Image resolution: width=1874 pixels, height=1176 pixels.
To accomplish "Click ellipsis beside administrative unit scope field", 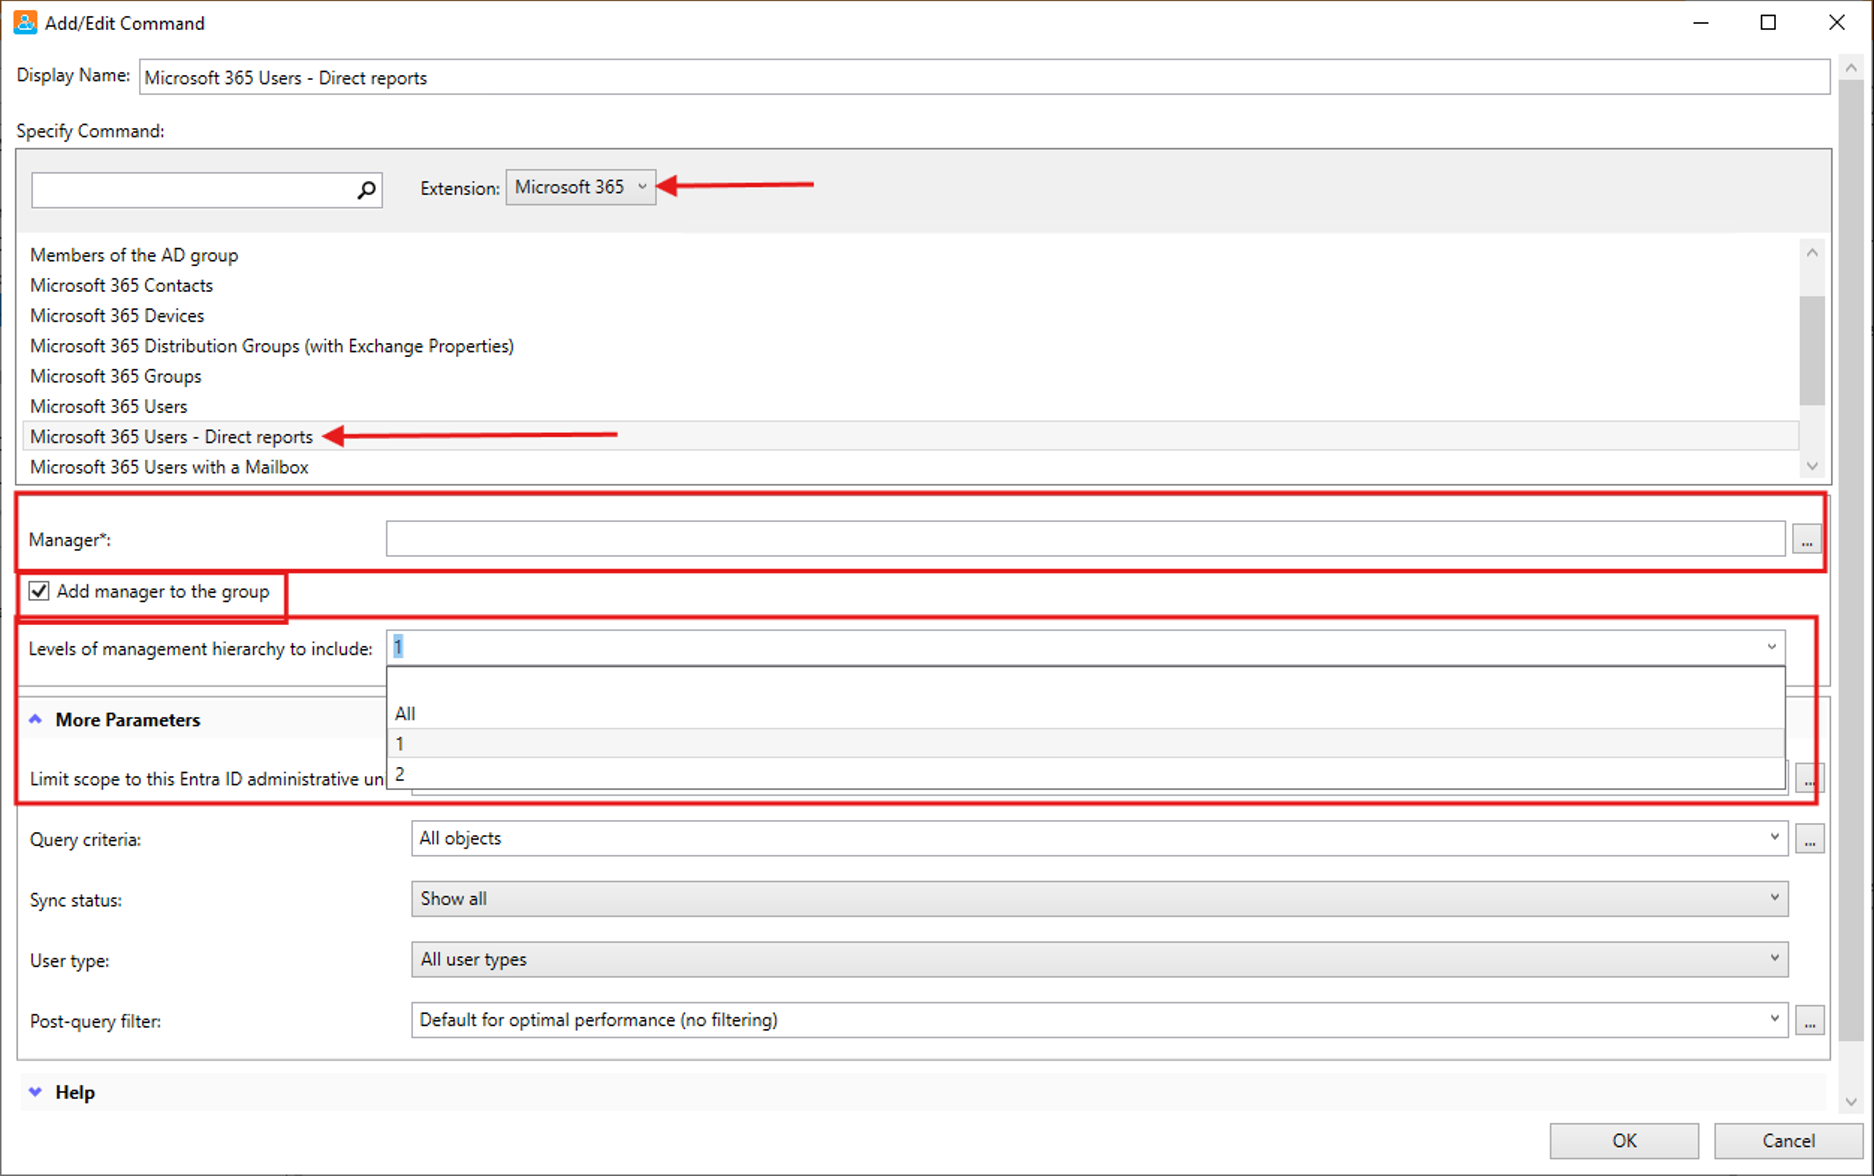I will coord(1809,779).
